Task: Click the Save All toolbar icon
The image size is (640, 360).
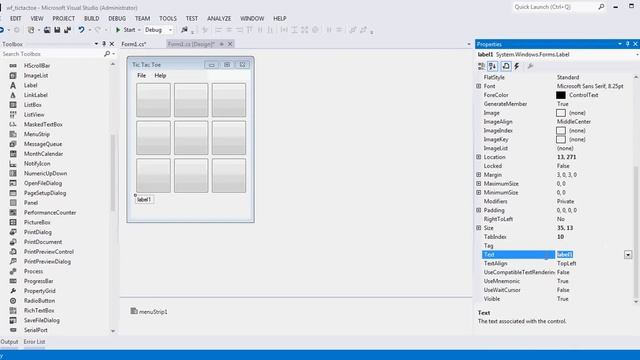Action: [67, 30]
